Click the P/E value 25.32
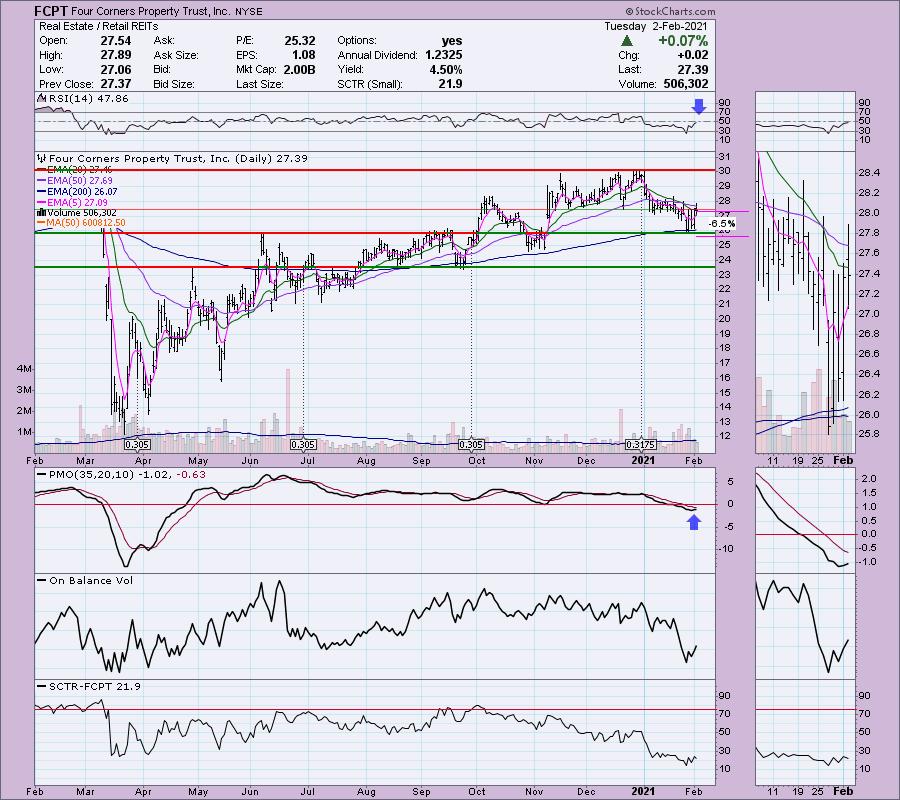 click(x=300, y=41)
